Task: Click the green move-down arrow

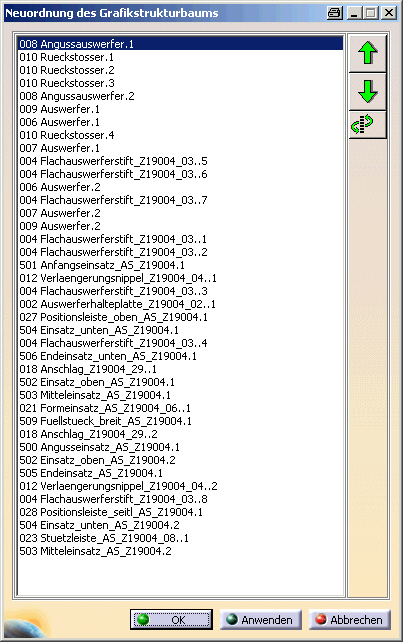Action: pos(367,91)
